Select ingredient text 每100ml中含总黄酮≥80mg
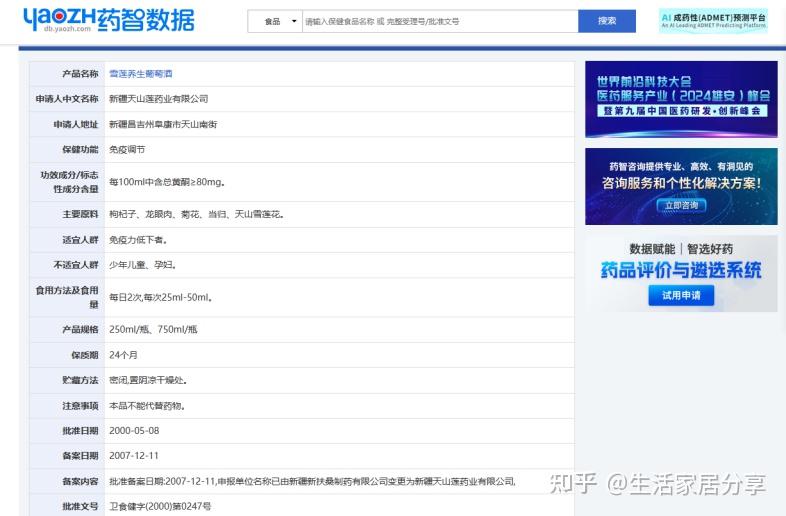This screenshot has width=786, height=516. pyautogui.click(x=167, y=182)
